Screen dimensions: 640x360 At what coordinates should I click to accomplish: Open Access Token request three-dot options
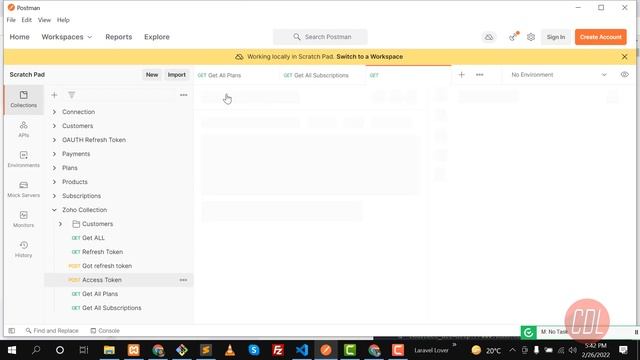tap(183, 280)
